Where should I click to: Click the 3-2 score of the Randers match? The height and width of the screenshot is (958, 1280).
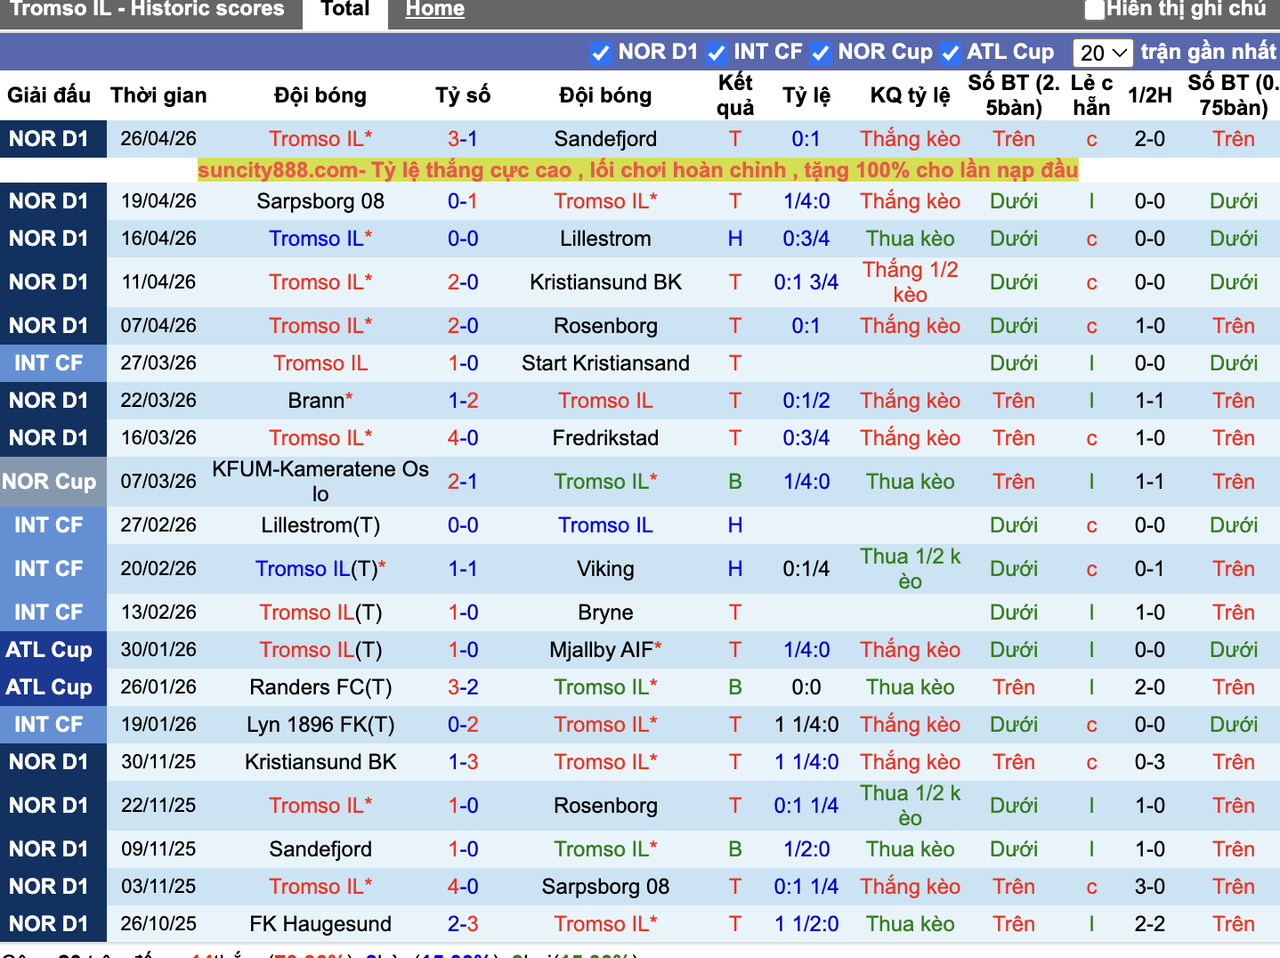(462, 687)
